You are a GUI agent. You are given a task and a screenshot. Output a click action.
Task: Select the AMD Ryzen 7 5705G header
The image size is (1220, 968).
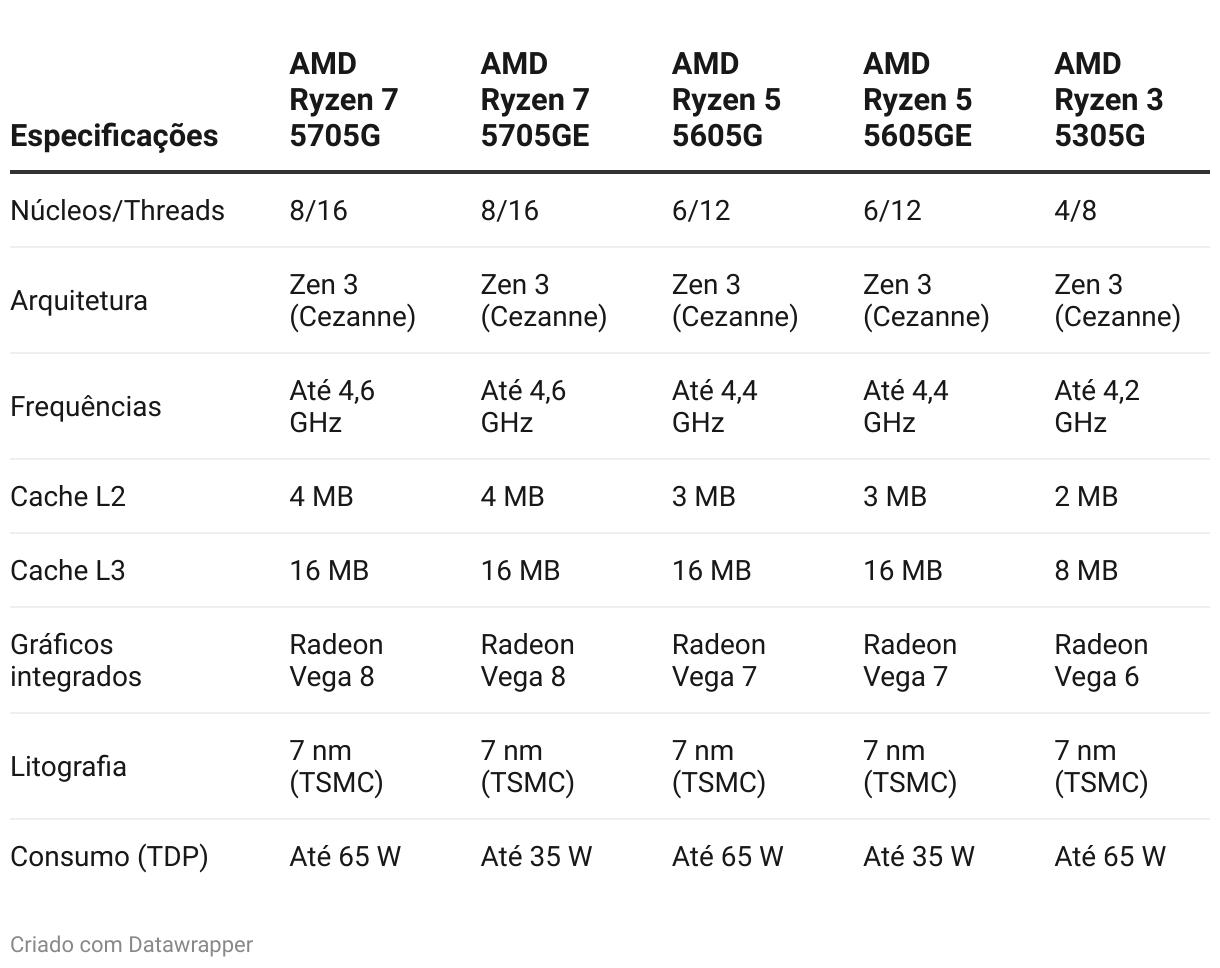click(344, 99)
